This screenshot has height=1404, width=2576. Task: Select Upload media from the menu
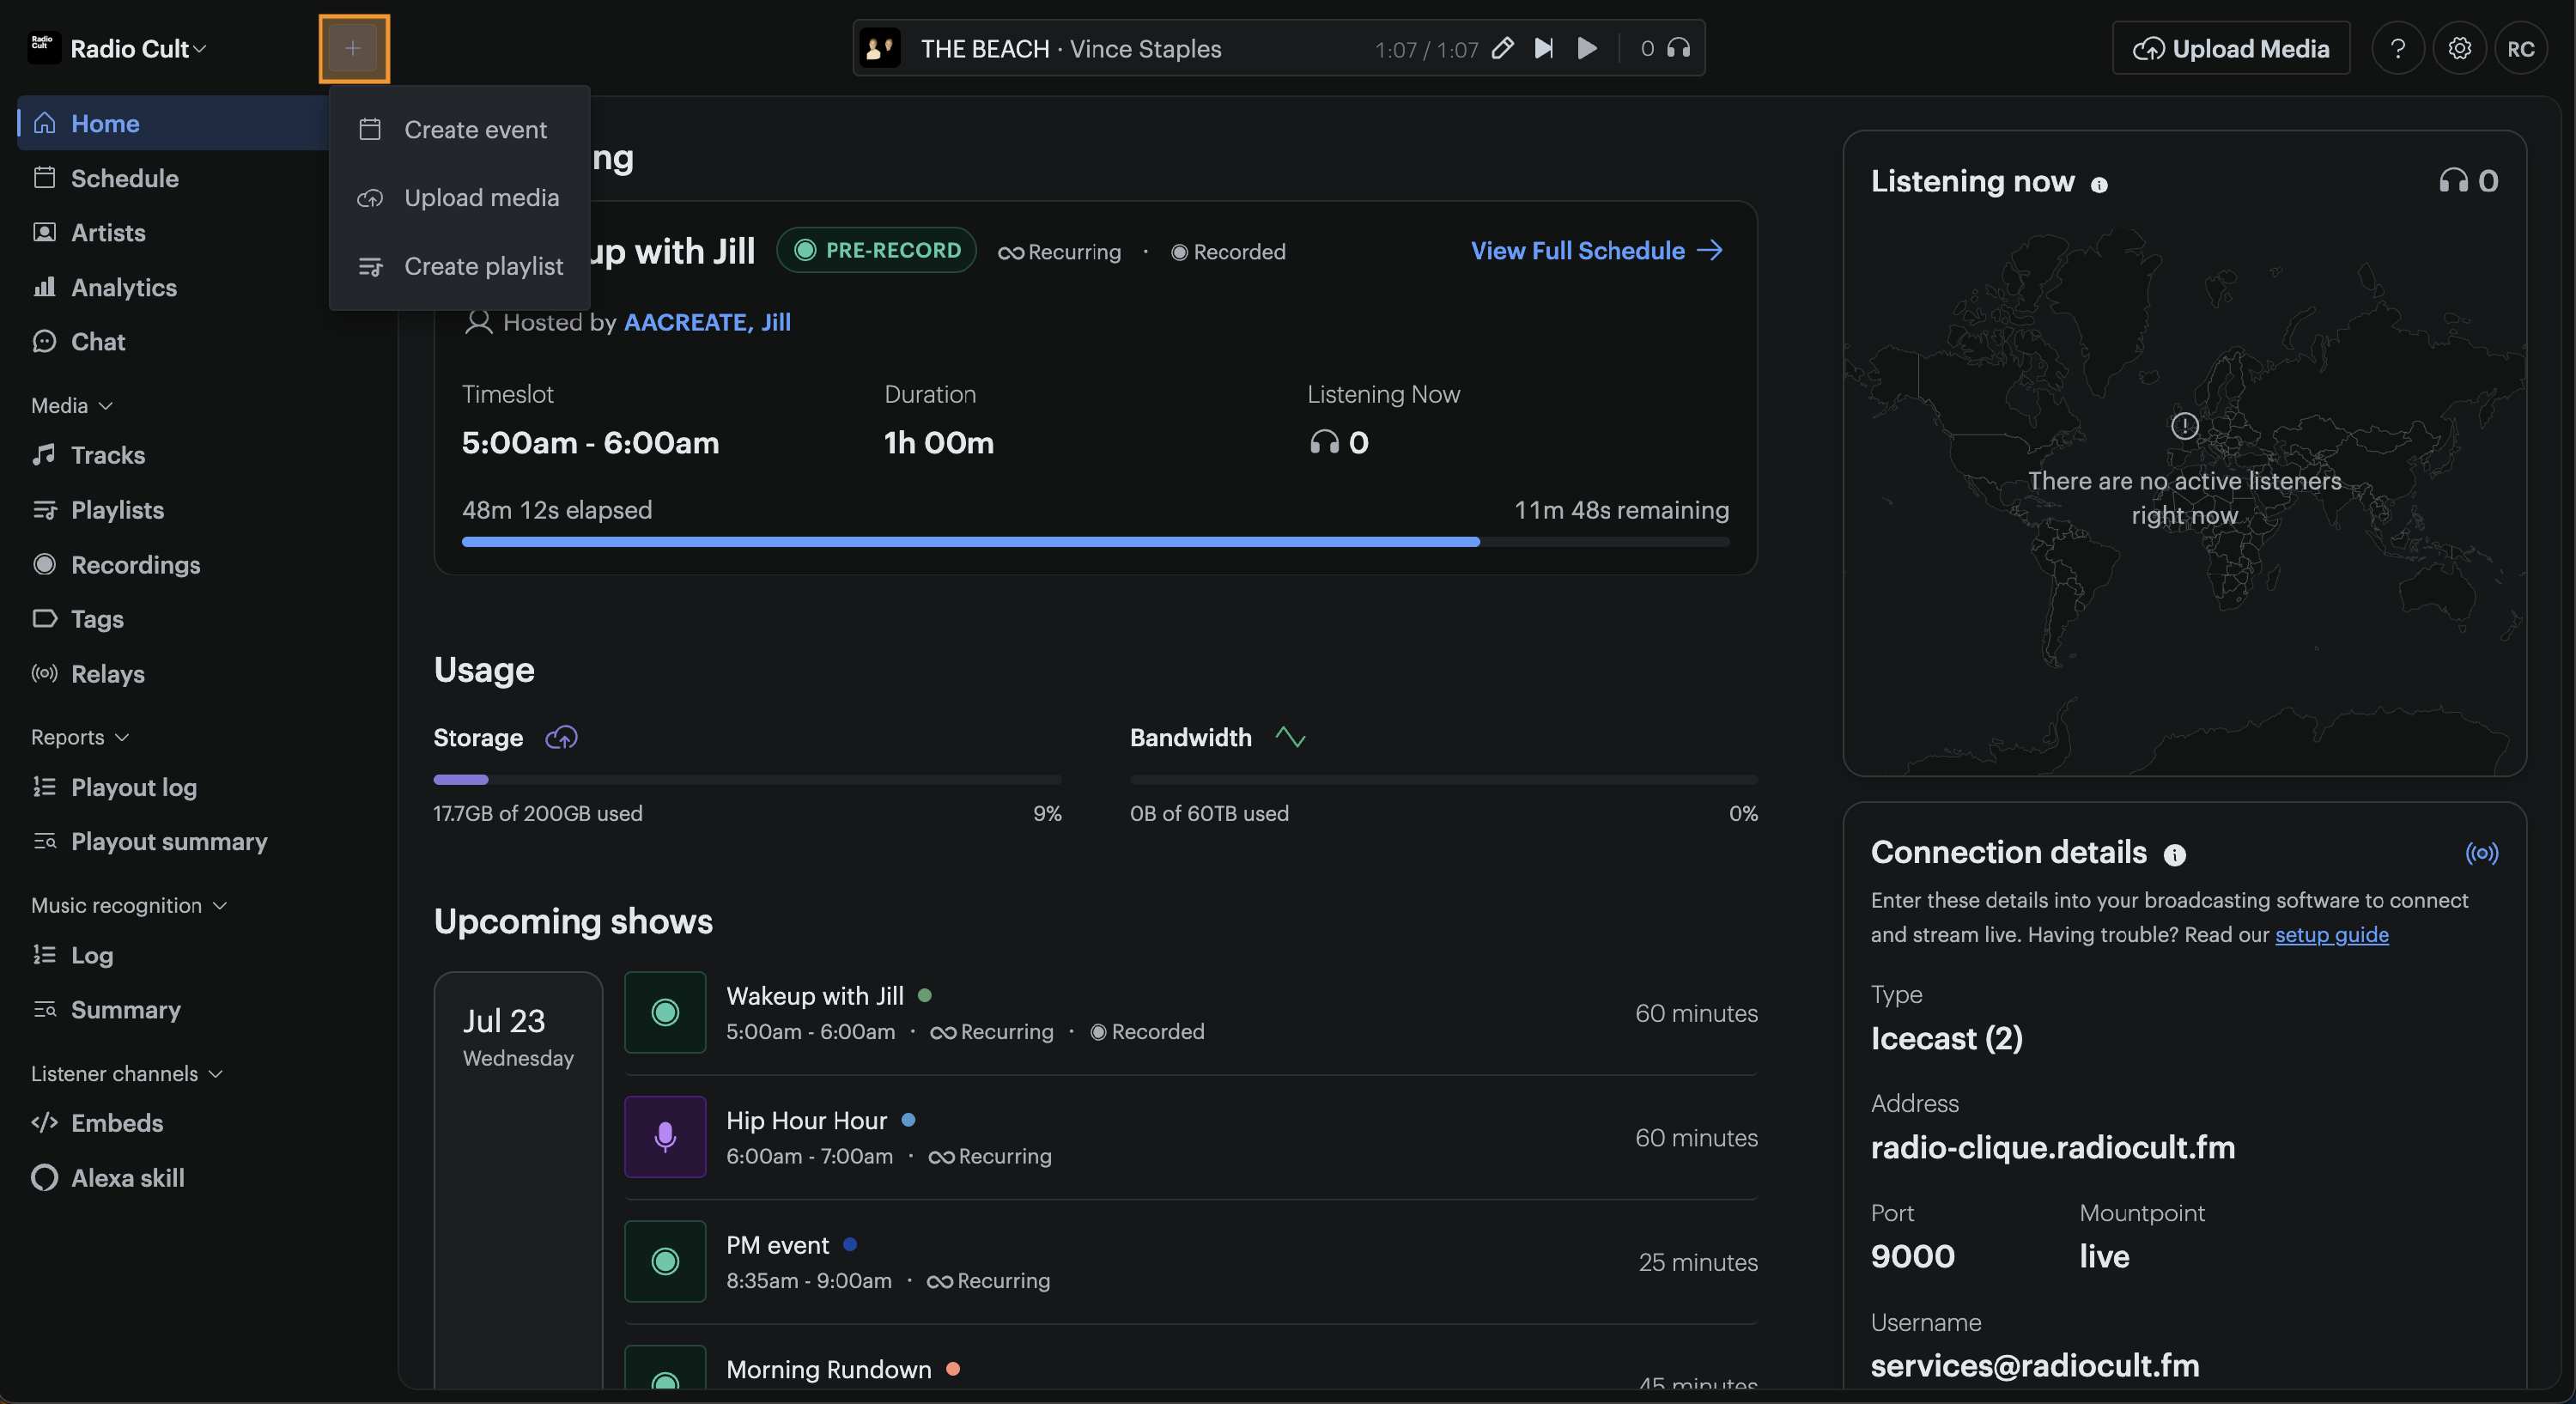pyautogui.click(x=460, y=197)
